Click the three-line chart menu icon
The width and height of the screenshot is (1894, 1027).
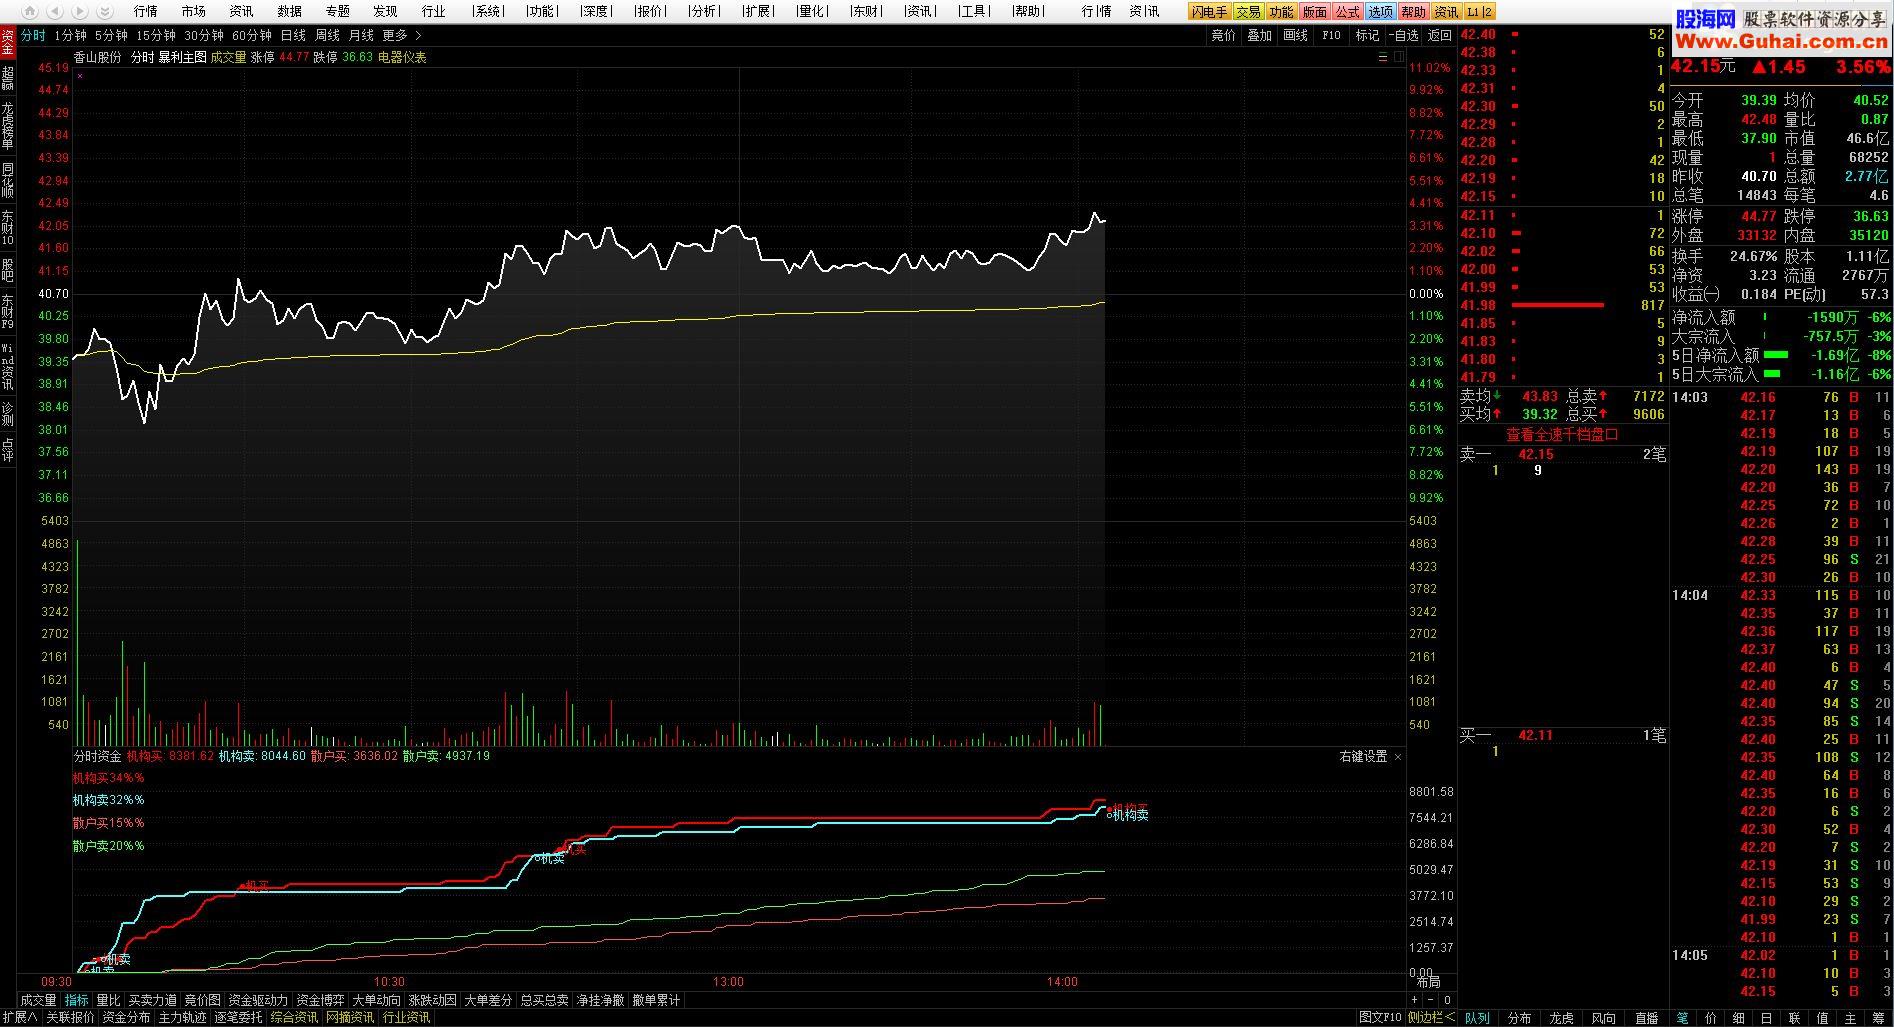1383,57
